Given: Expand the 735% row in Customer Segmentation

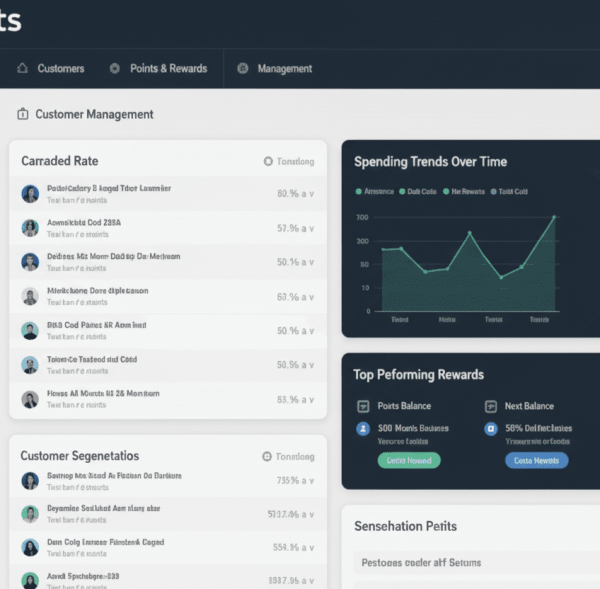Looking at the screenshot, I should (311, 480).
